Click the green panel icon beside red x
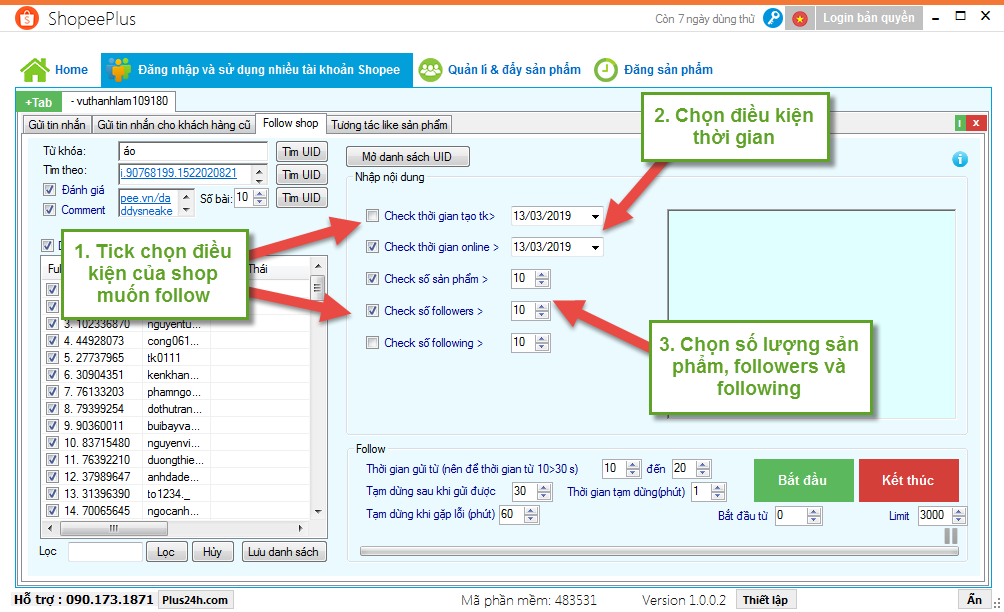The image size is (1004, 612). [x=960, y=123]
